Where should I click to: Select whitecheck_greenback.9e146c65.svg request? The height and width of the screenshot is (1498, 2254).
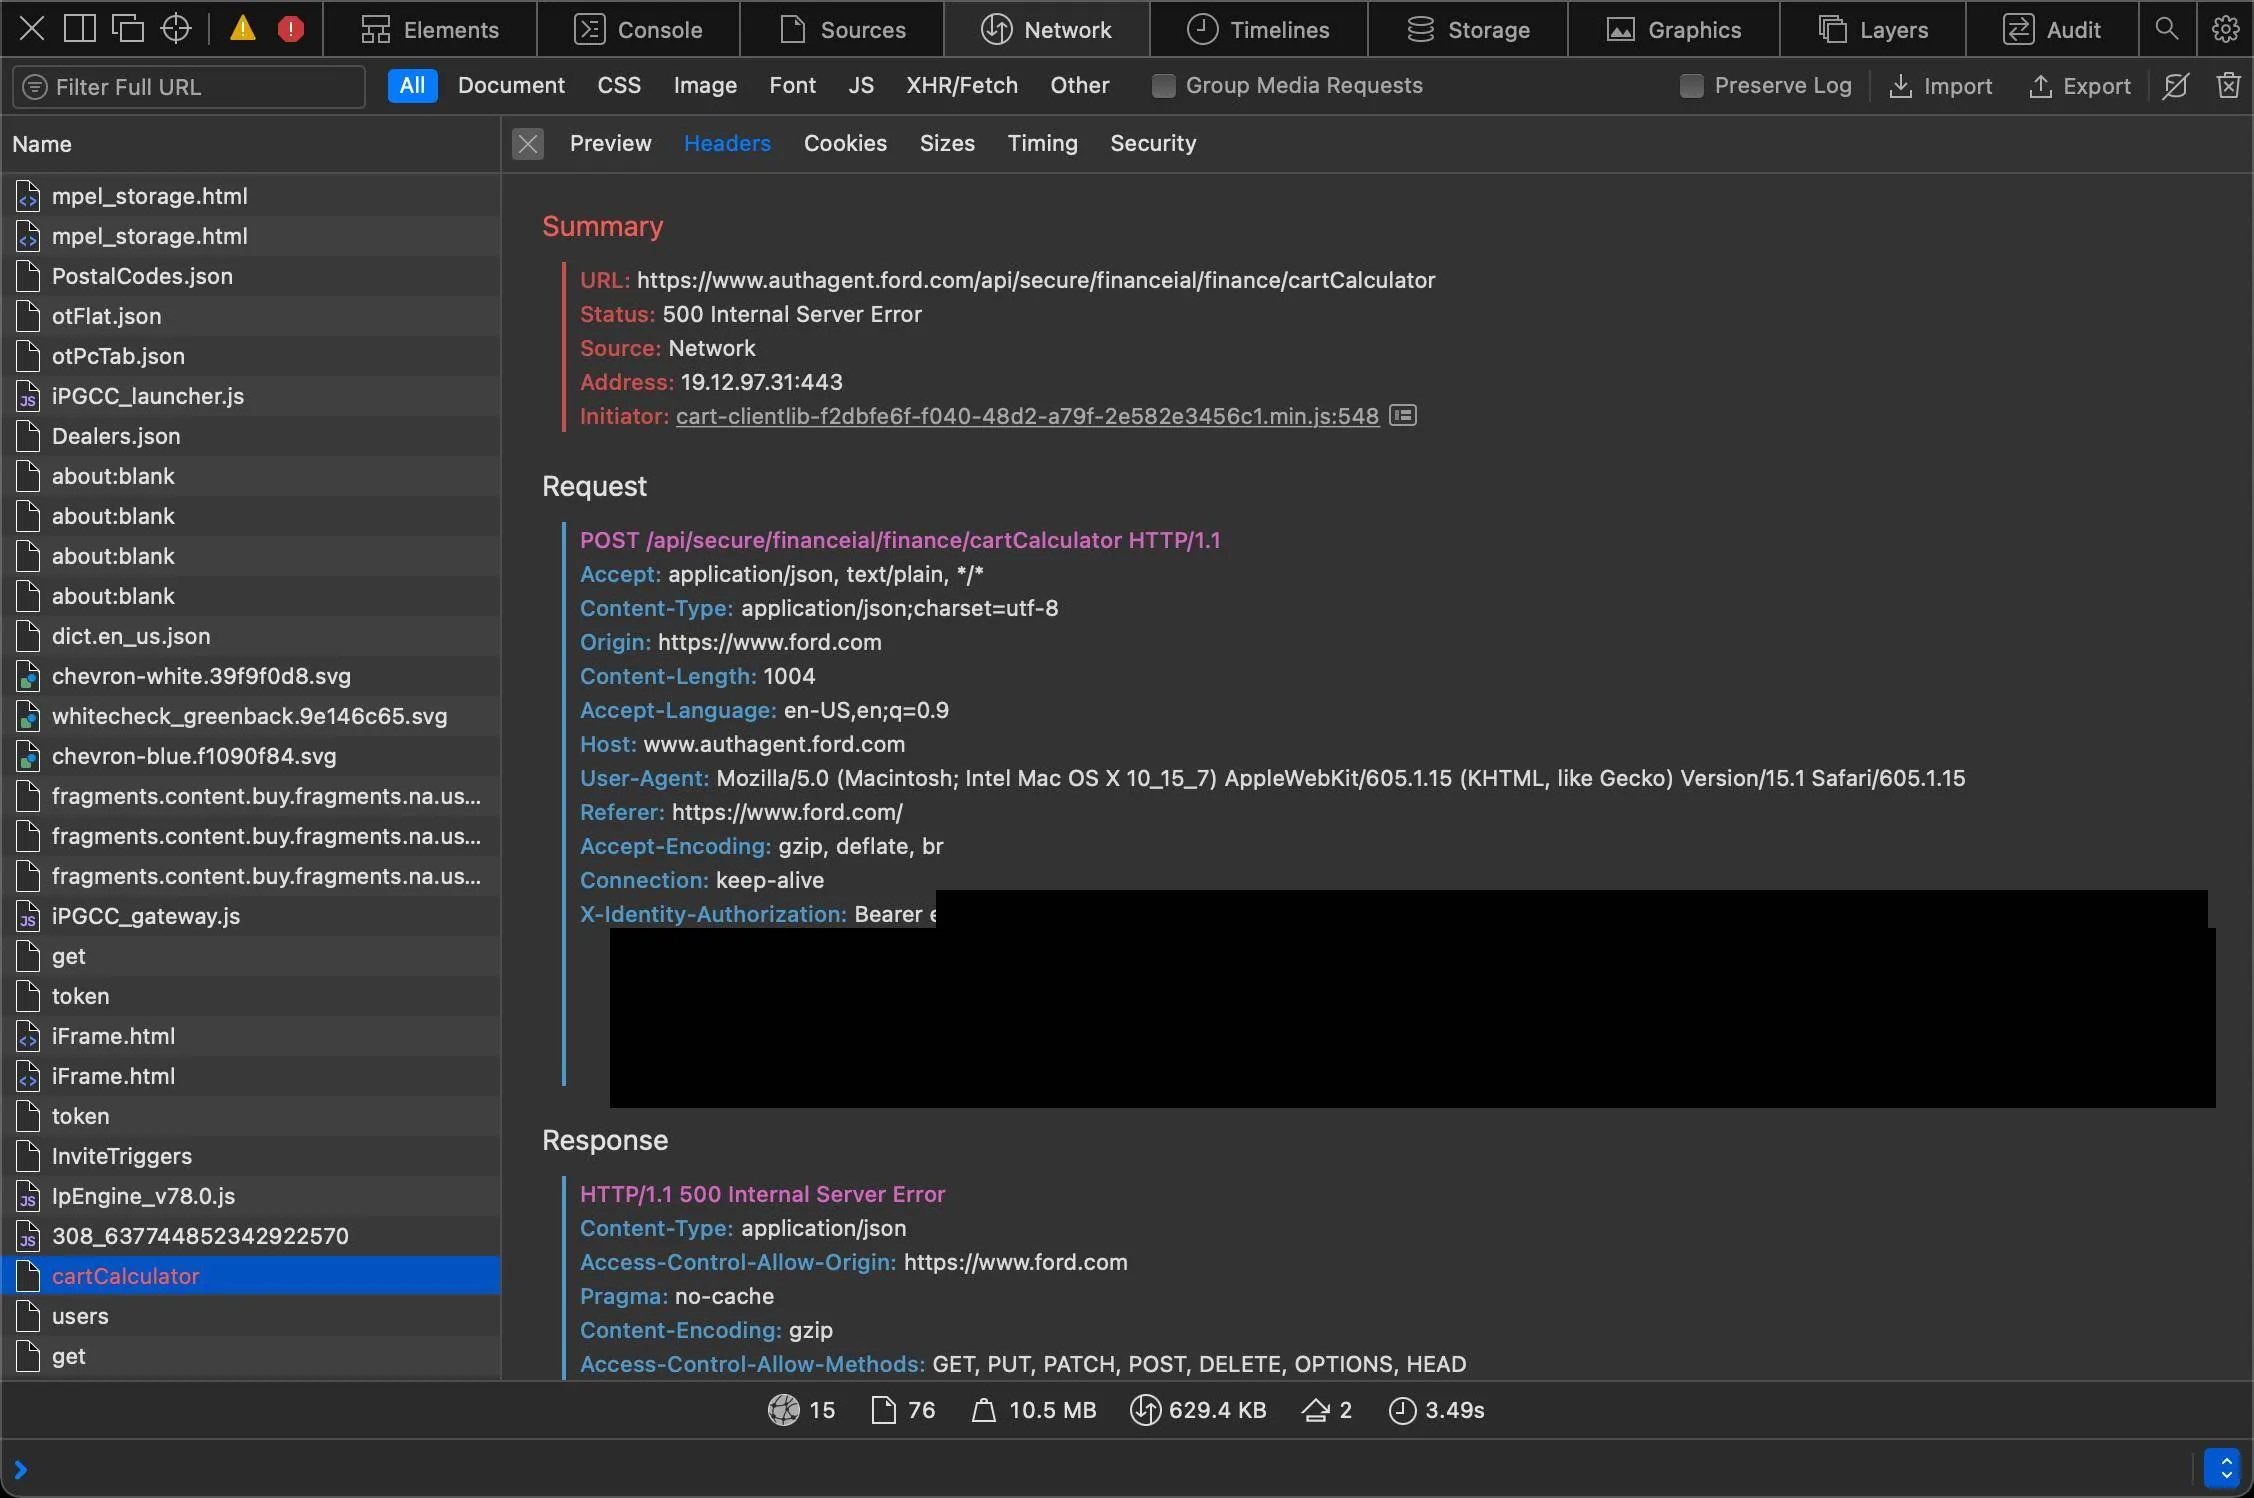250,716
